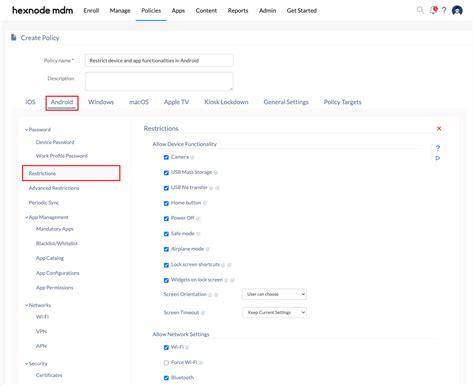
Task: Open the notifications bell icon
Action: click(x=433, y=10)
